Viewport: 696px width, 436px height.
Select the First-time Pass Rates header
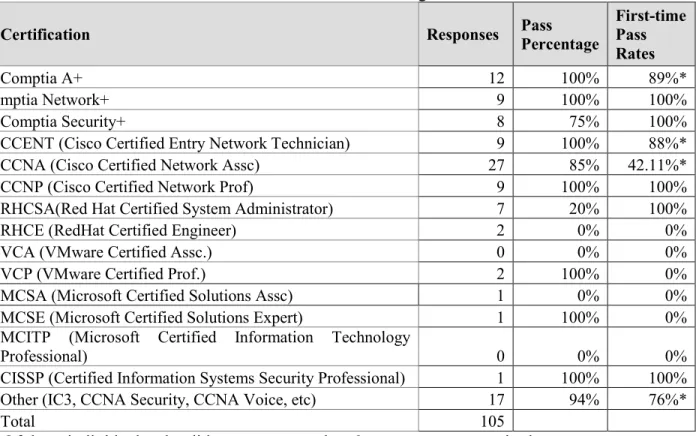pyautogui.click(x=651, y=35)
